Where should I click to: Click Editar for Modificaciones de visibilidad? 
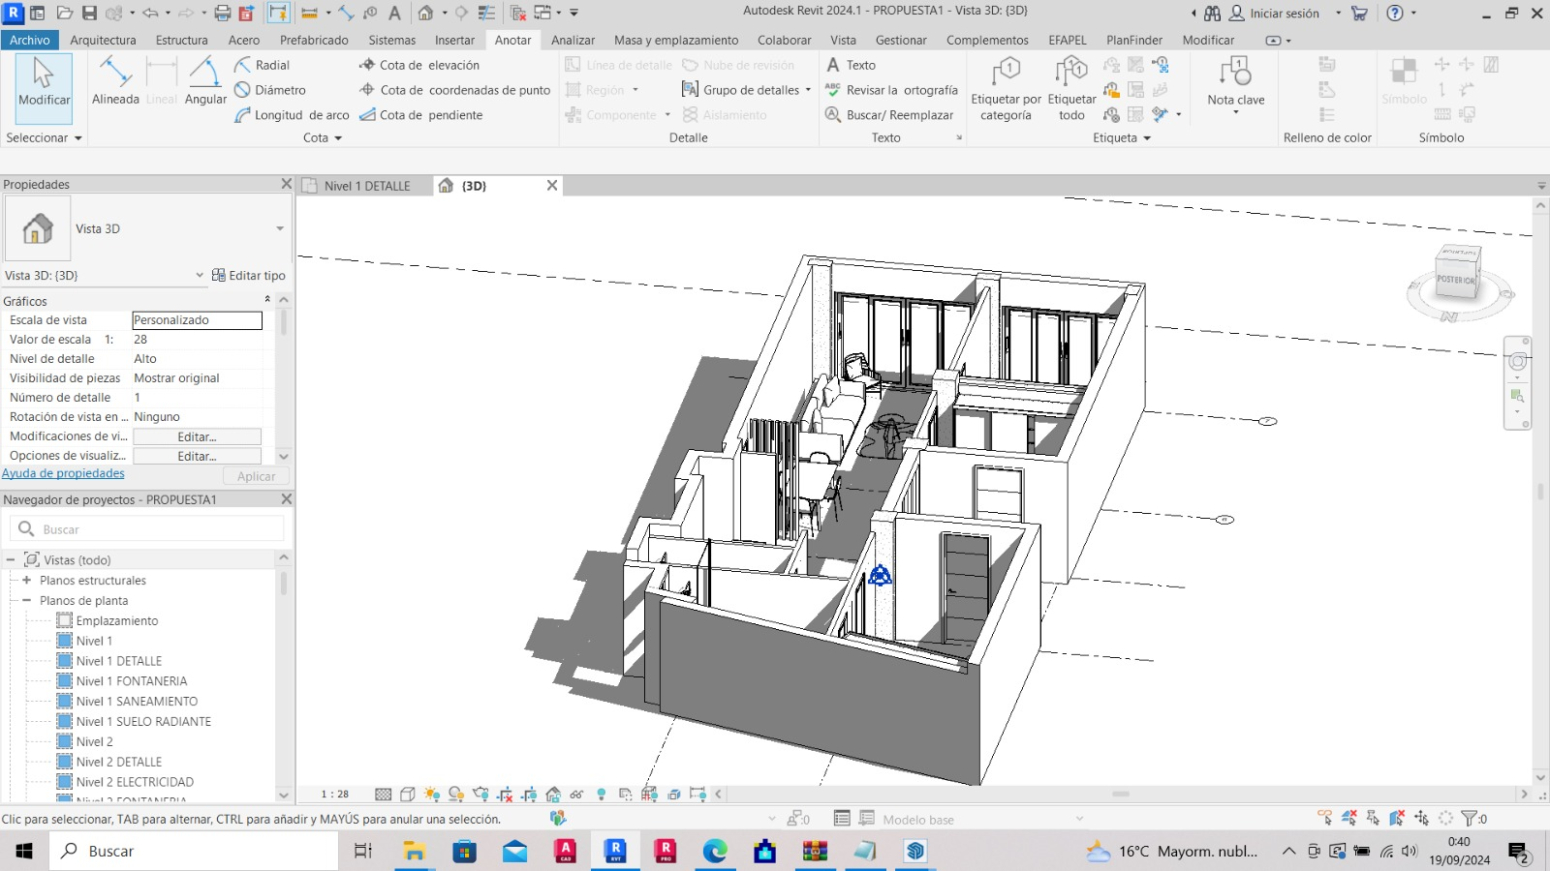[x=197, y=437]
